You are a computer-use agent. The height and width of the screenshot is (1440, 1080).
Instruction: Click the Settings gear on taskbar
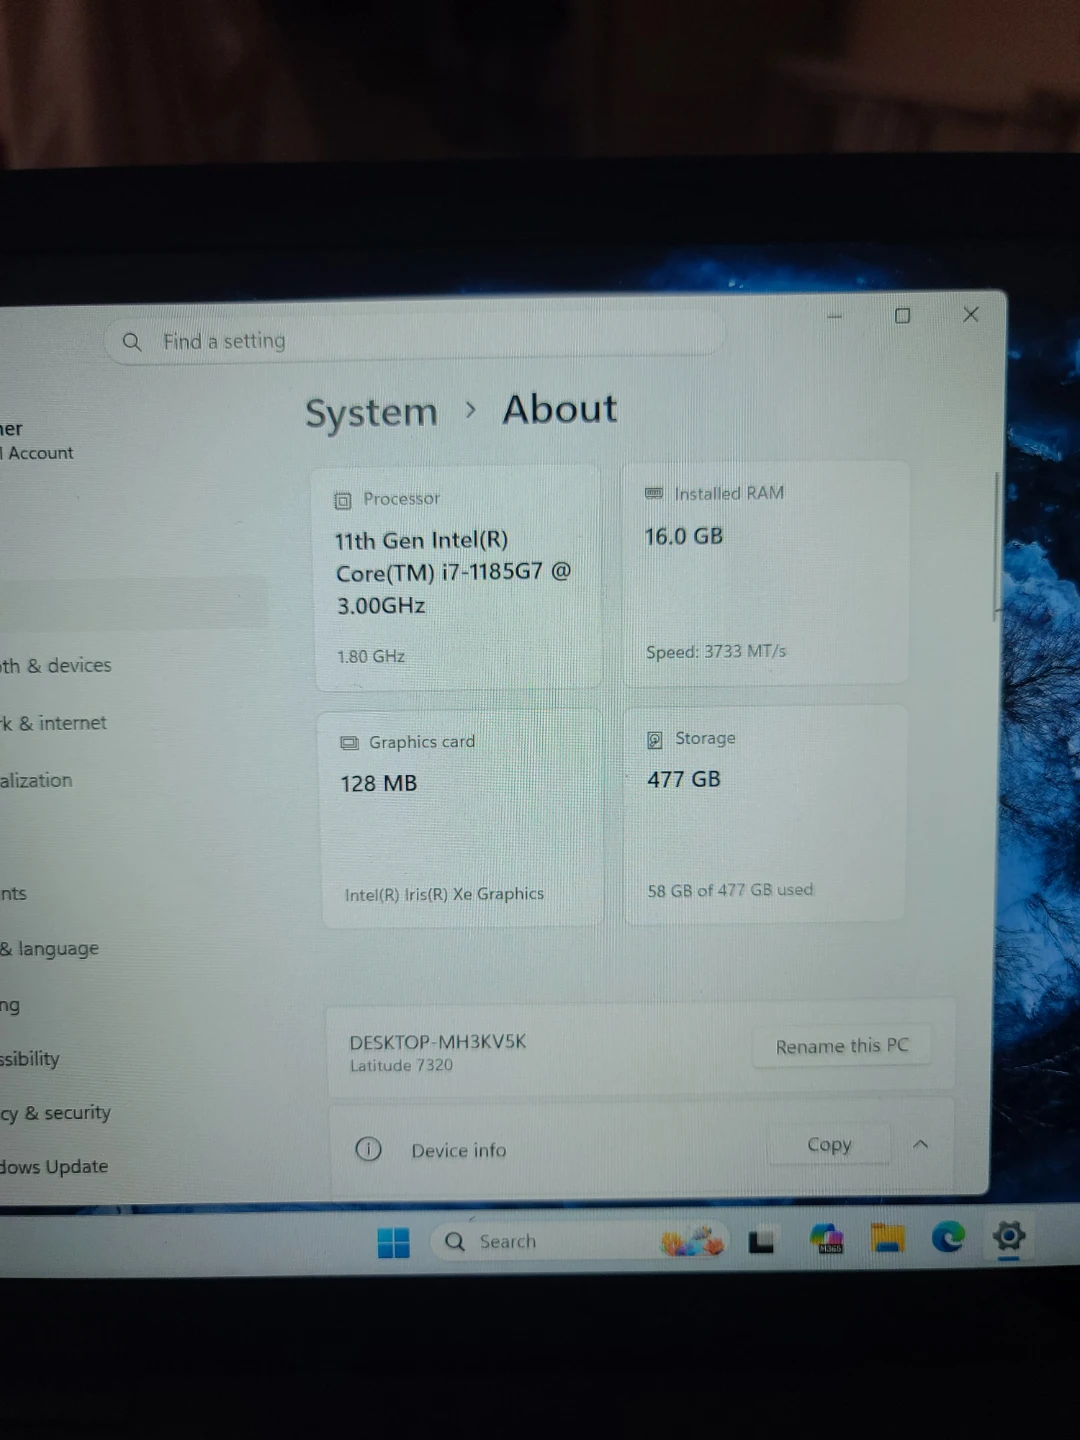coord(1009,1236)
